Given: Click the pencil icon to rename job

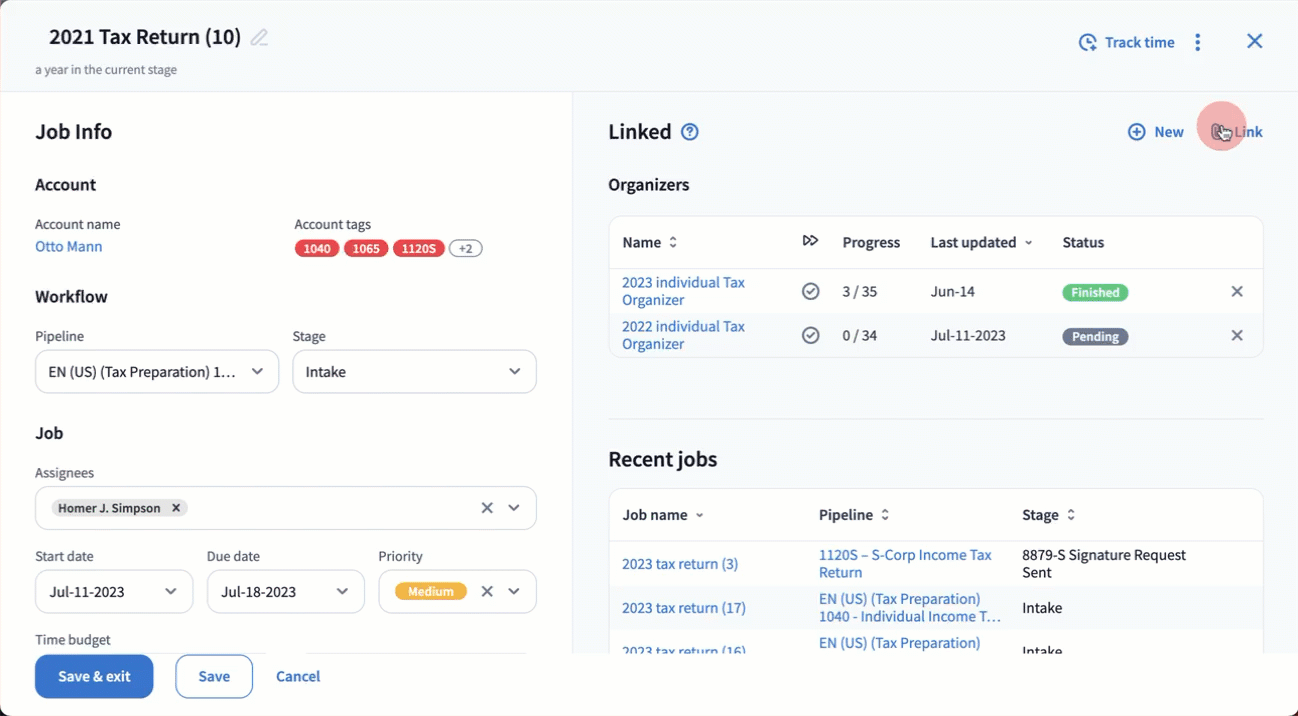Looking at the screenshot, I should tap(259, 38).
